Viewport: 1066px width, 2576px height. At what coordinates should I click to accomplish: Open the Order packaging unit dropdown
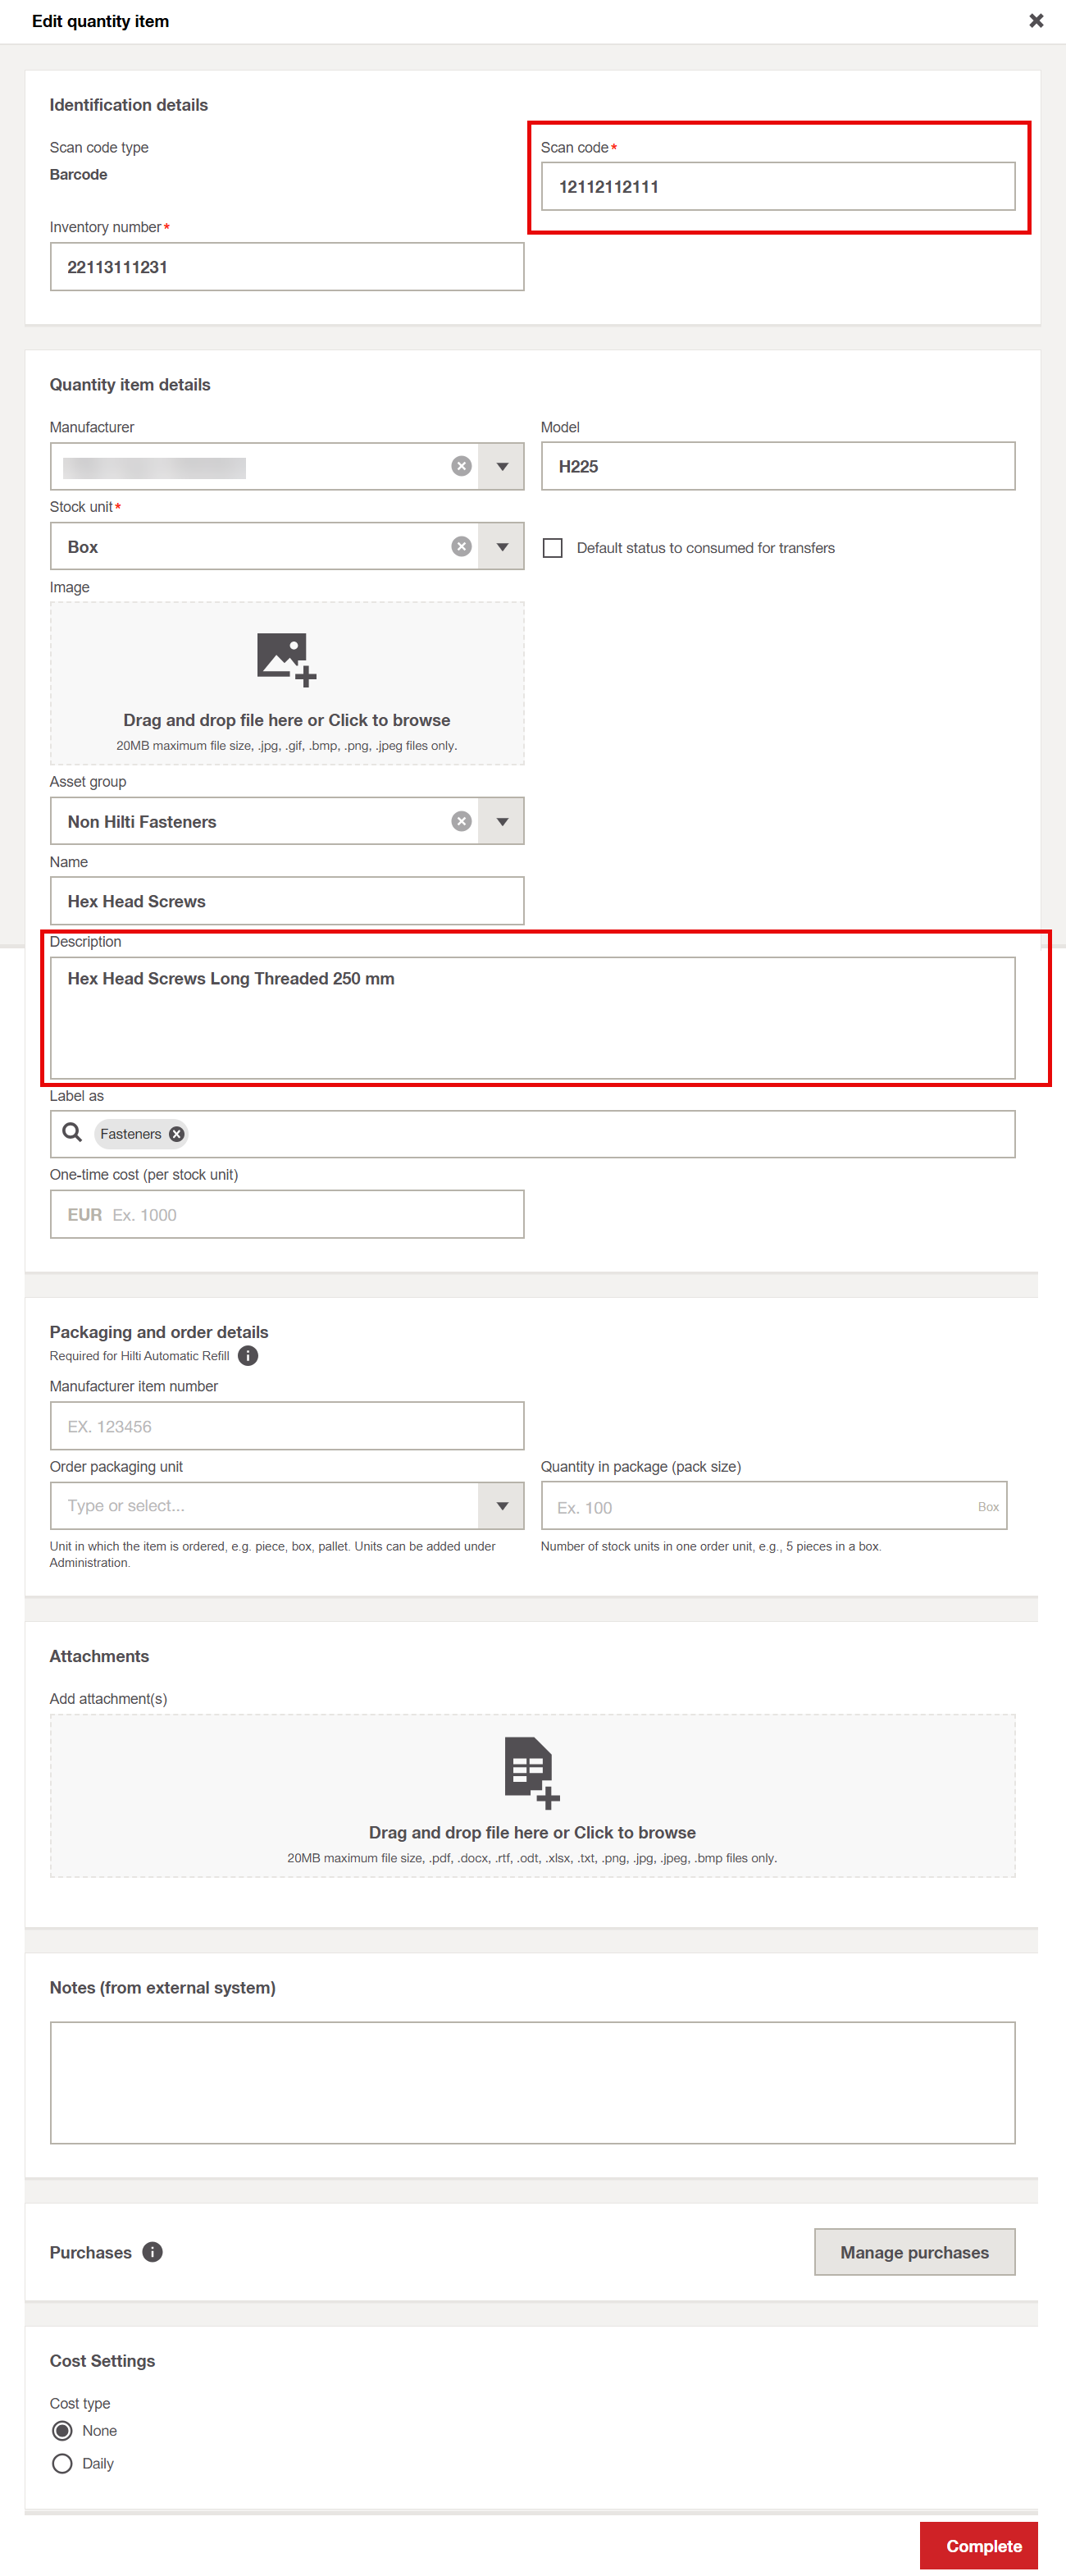point(502,1506)
